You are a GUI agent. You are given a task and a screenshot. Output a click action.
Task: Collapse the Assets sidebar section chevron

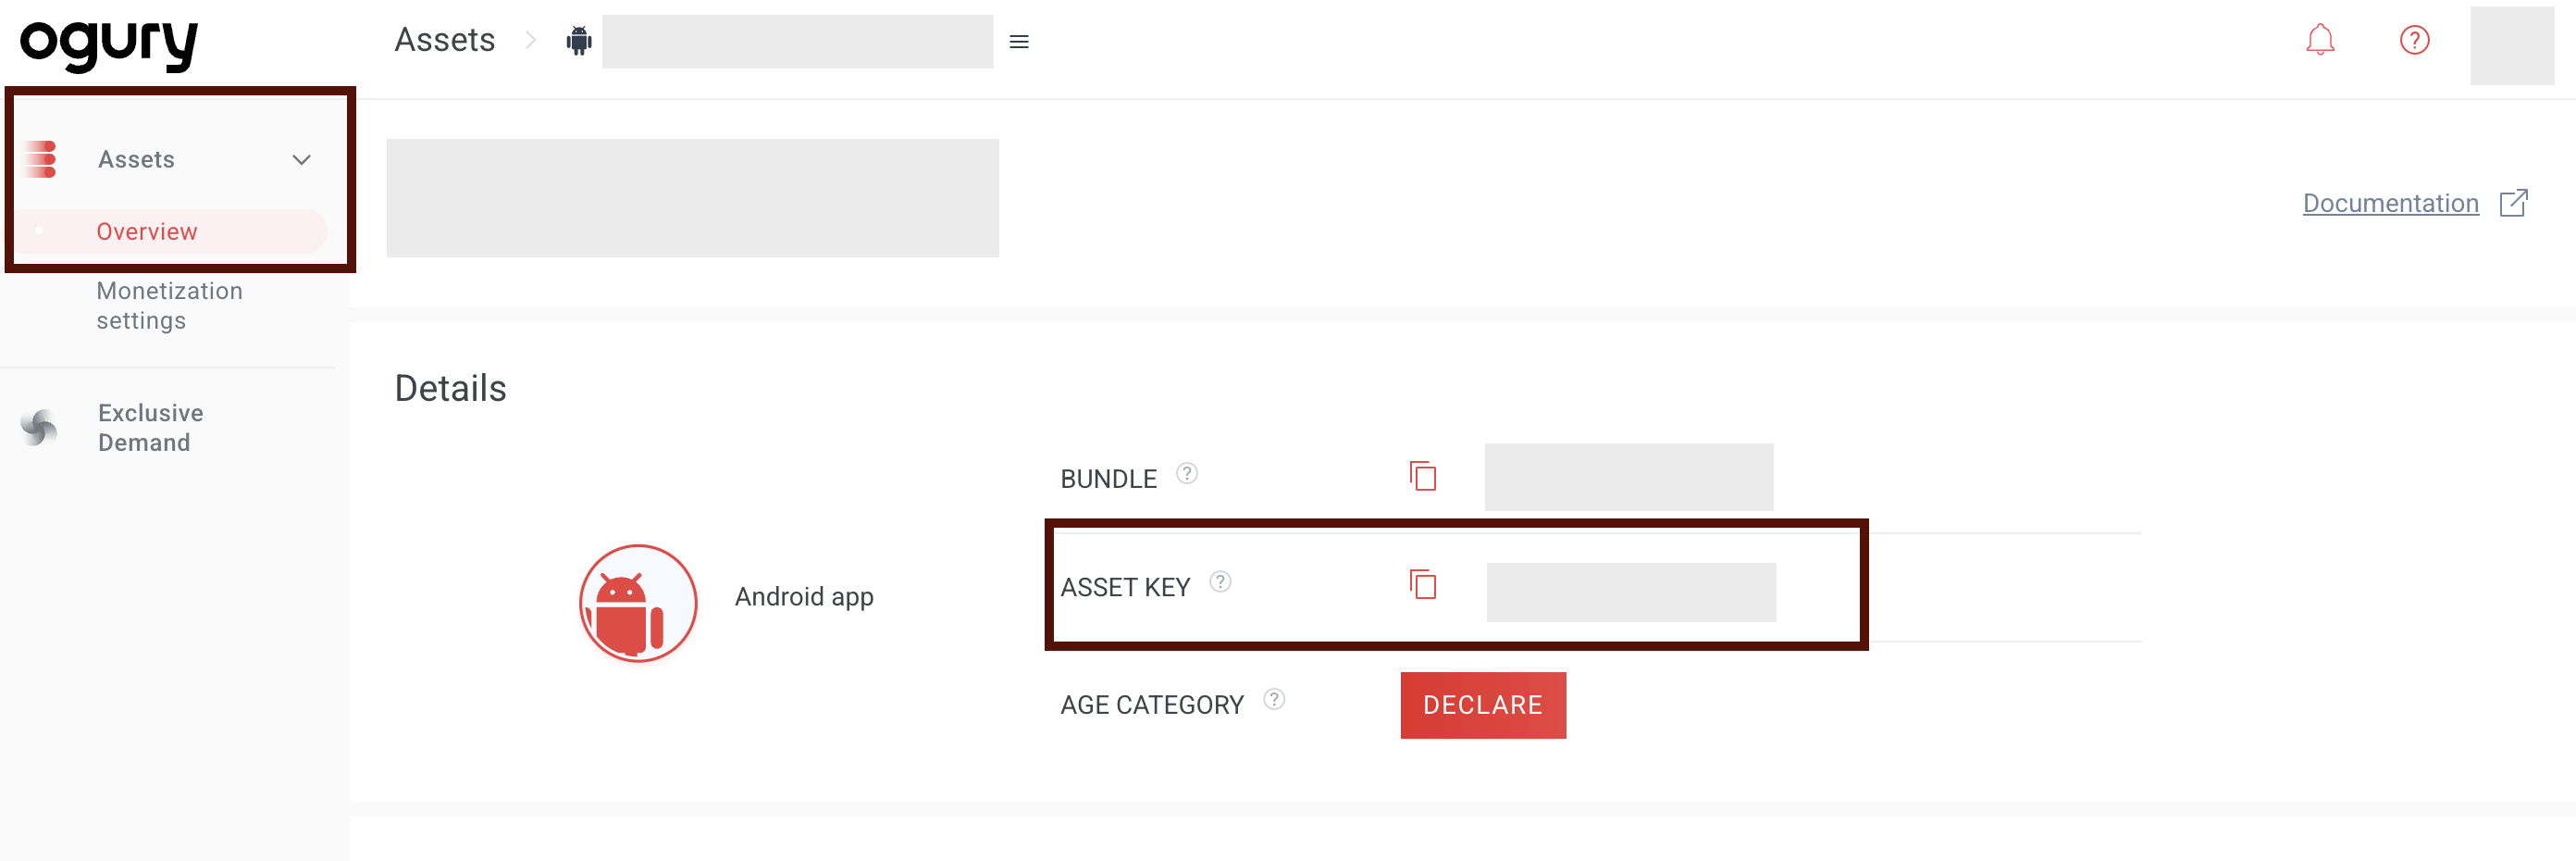point(302,158)
